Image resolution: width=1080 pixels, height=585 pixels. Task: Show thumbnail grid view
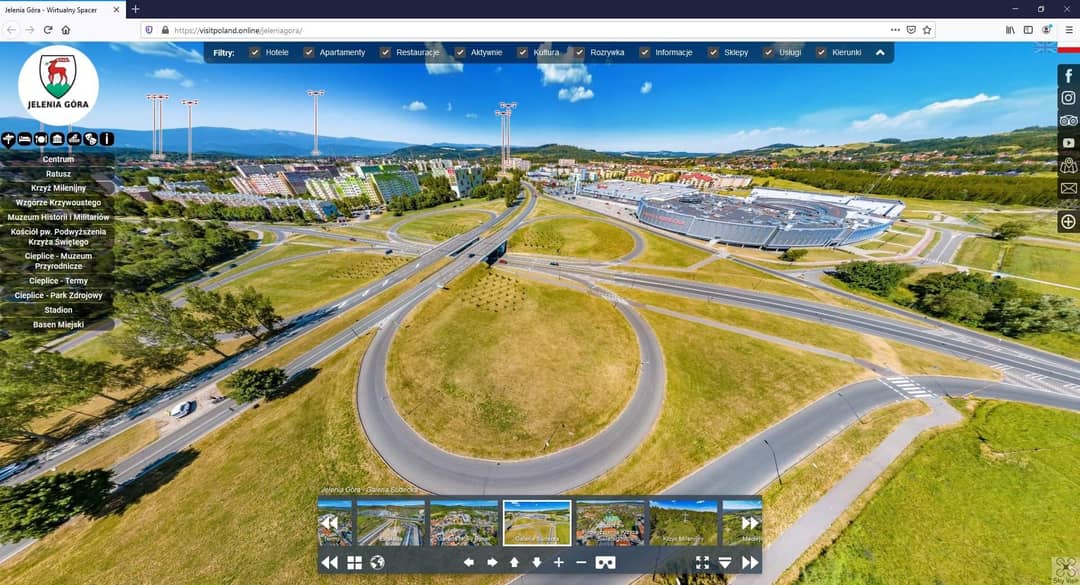click(x=354, y=563)
